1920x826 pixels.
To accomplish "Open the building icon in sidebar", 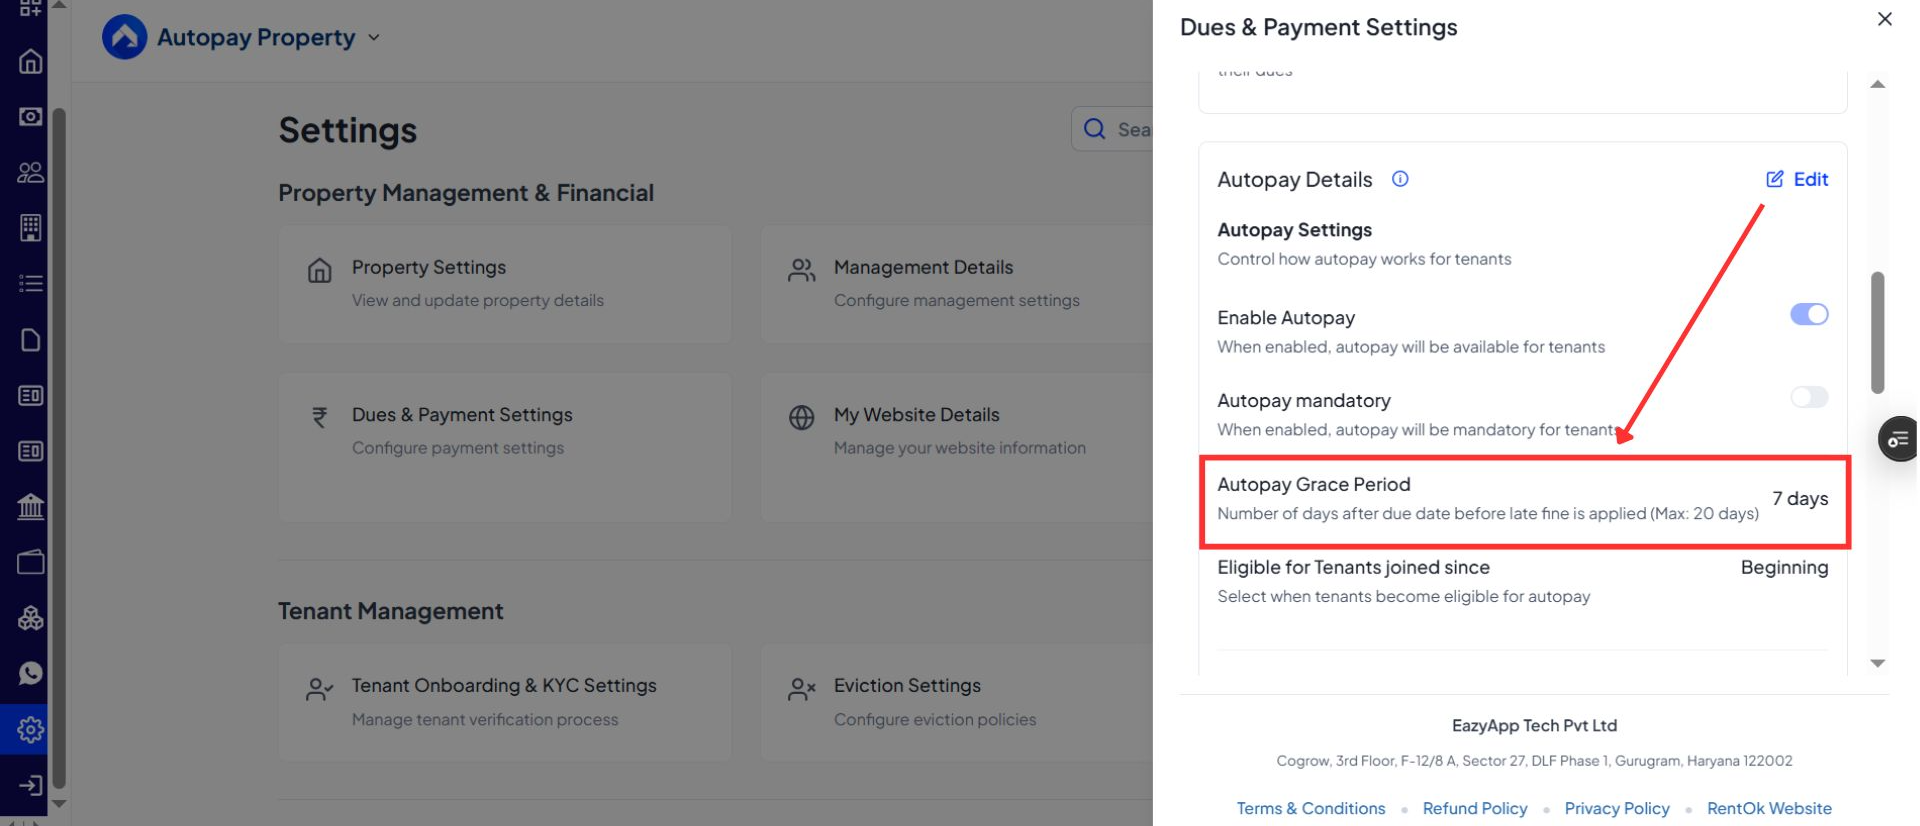I will 30,228.
